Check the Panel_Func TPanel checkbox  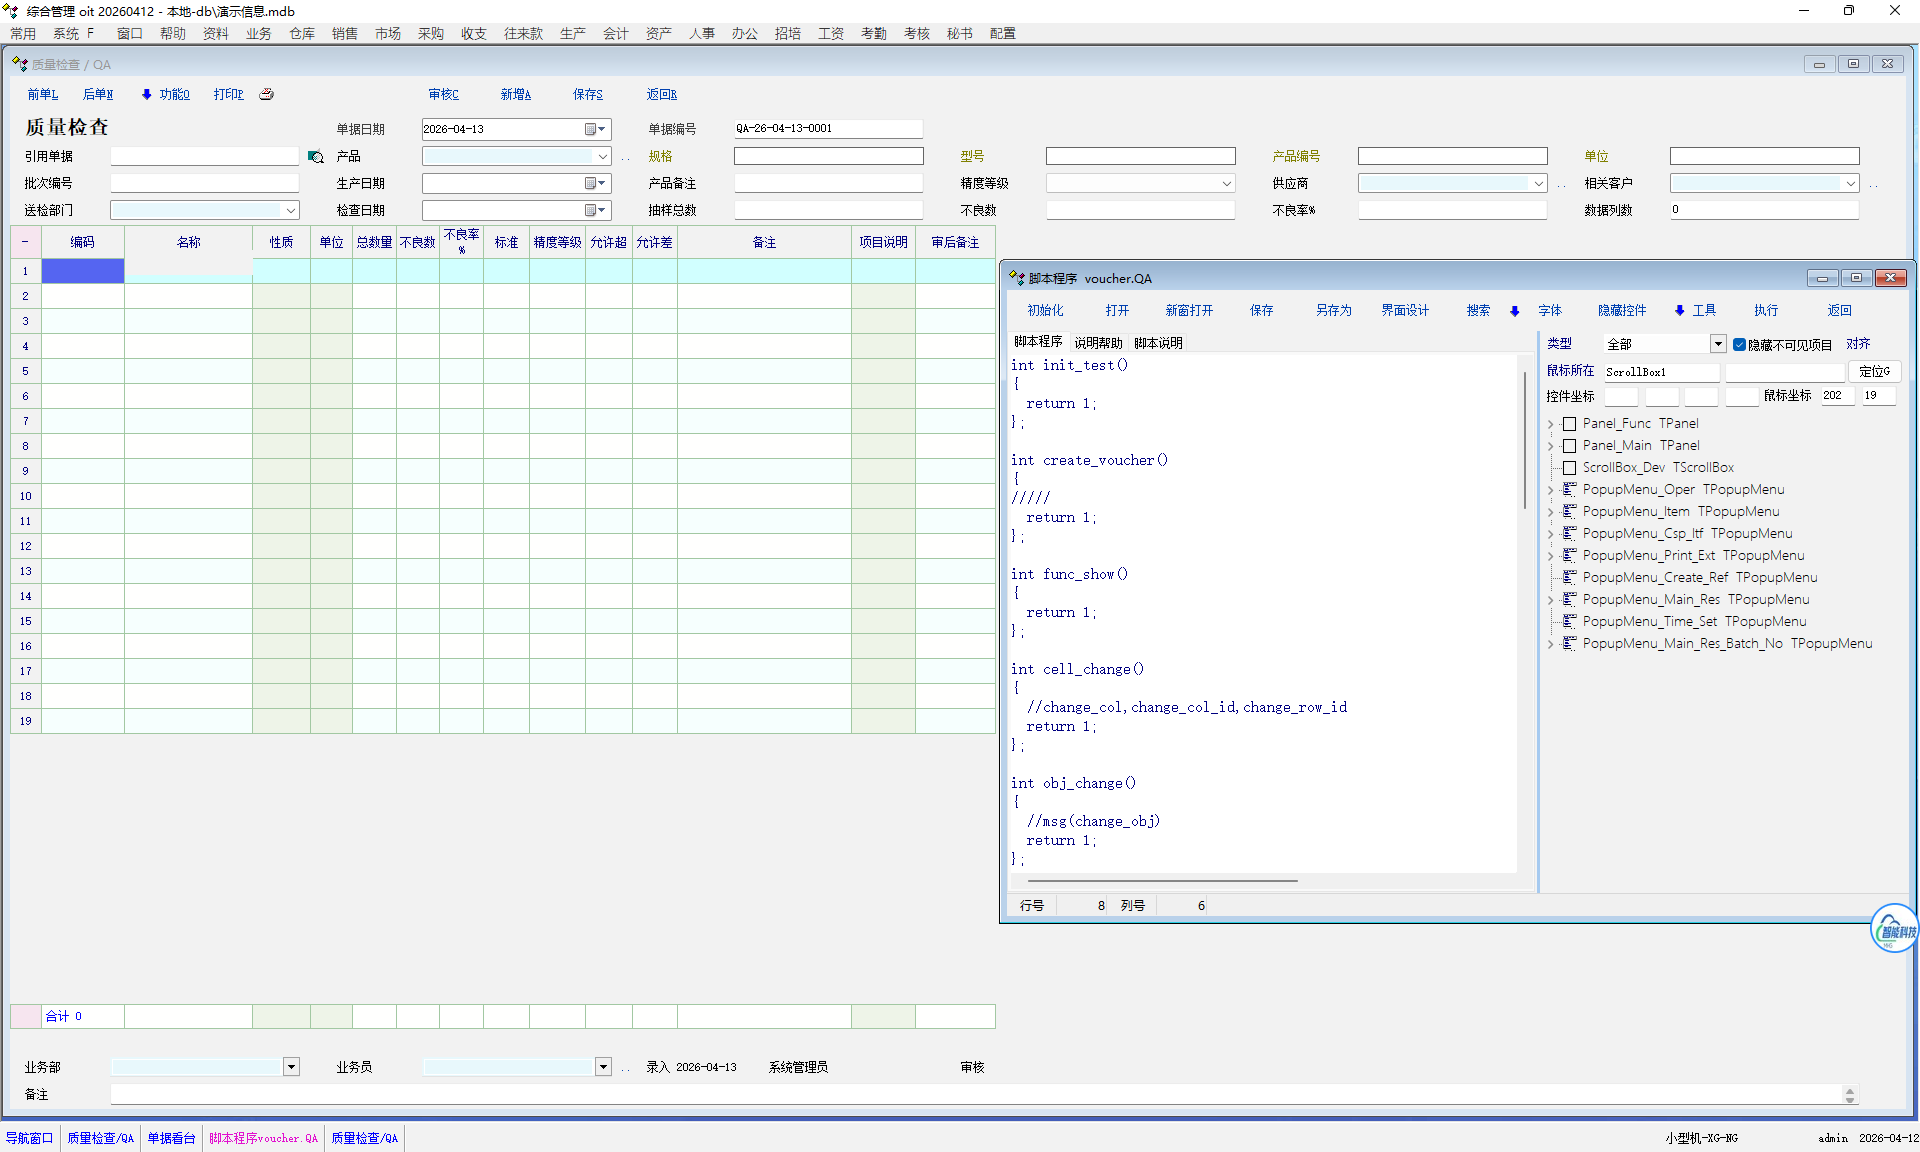(1569, 424)
